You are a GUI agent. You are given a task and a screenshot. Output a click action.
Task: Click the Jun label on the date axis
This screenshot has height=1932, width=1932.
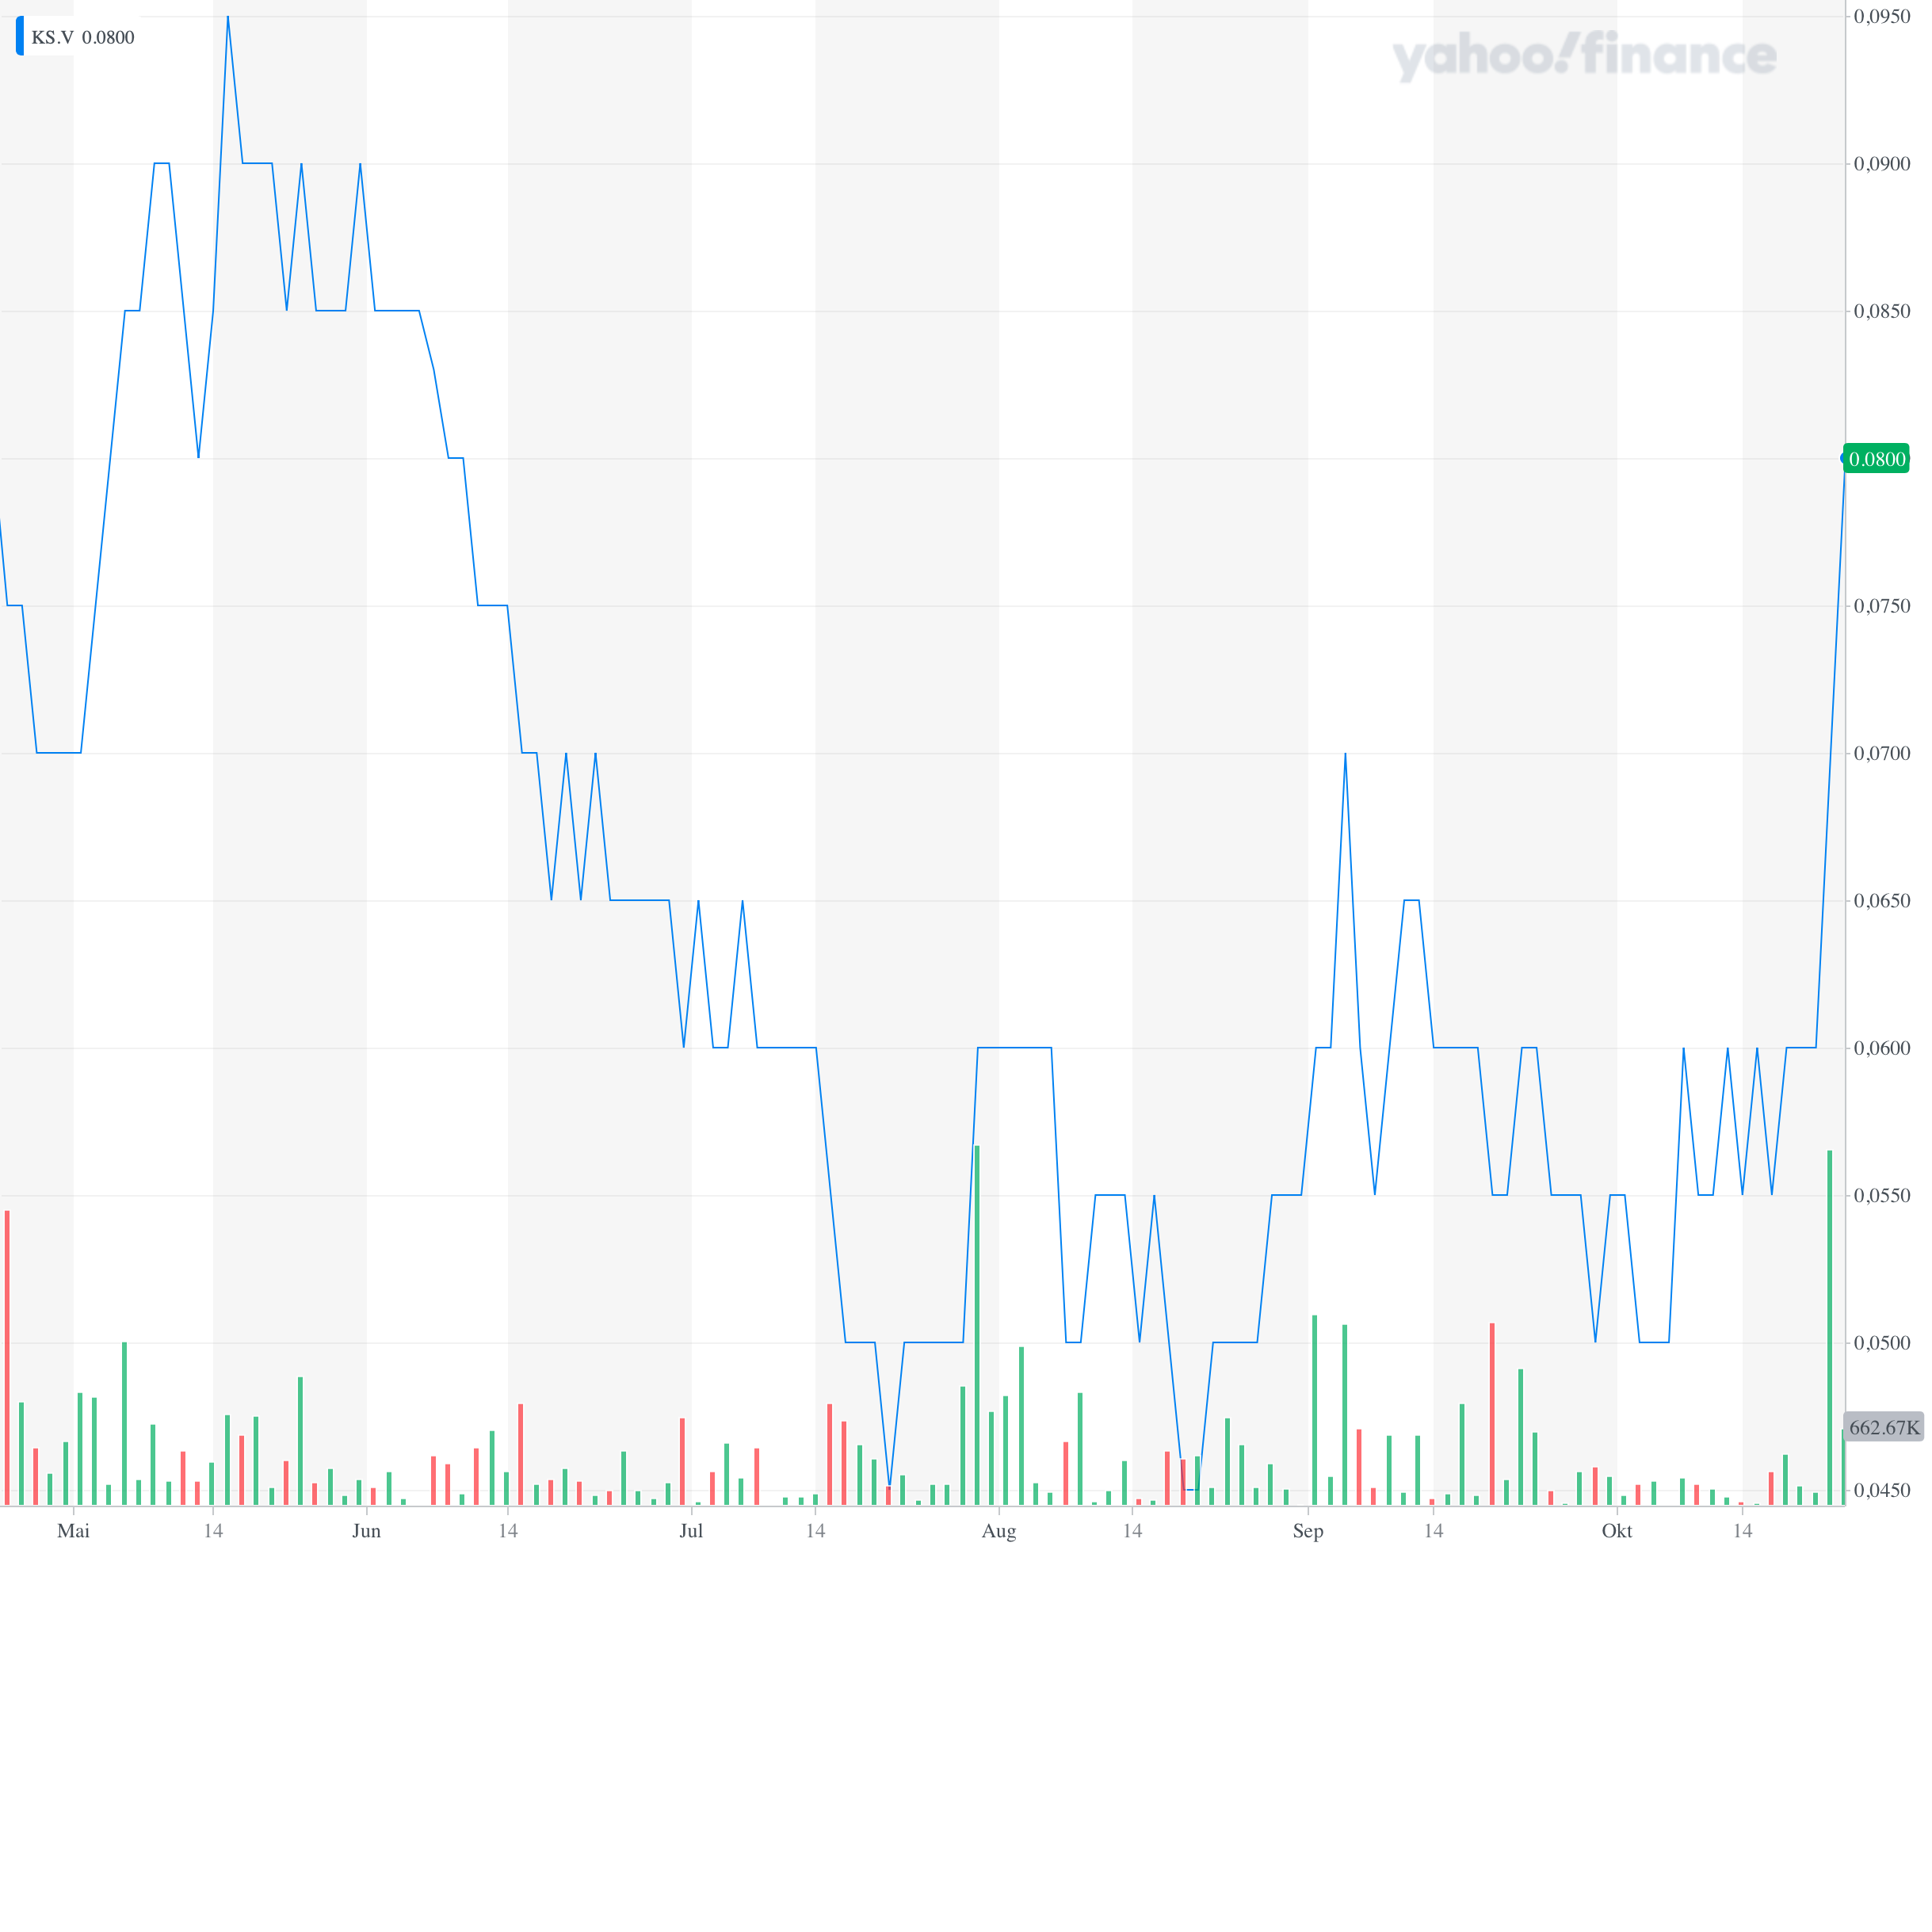[366, 1531]
